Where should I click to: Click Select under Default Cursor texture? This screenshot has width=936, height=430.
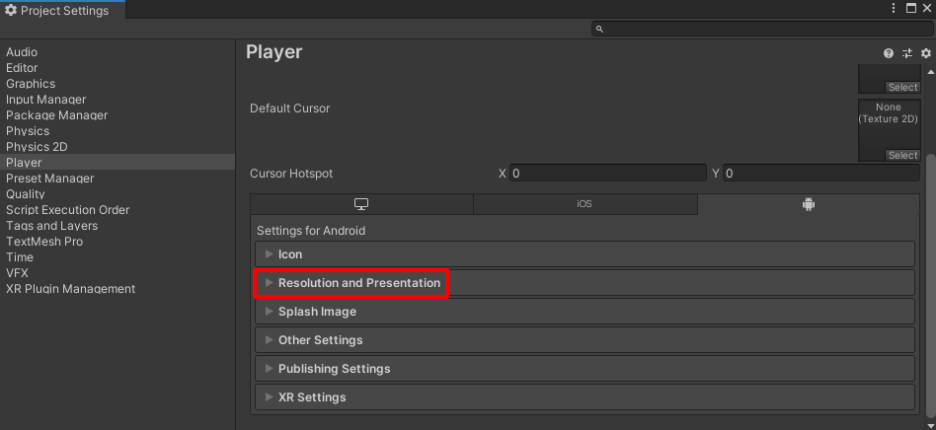coord(903,155)
